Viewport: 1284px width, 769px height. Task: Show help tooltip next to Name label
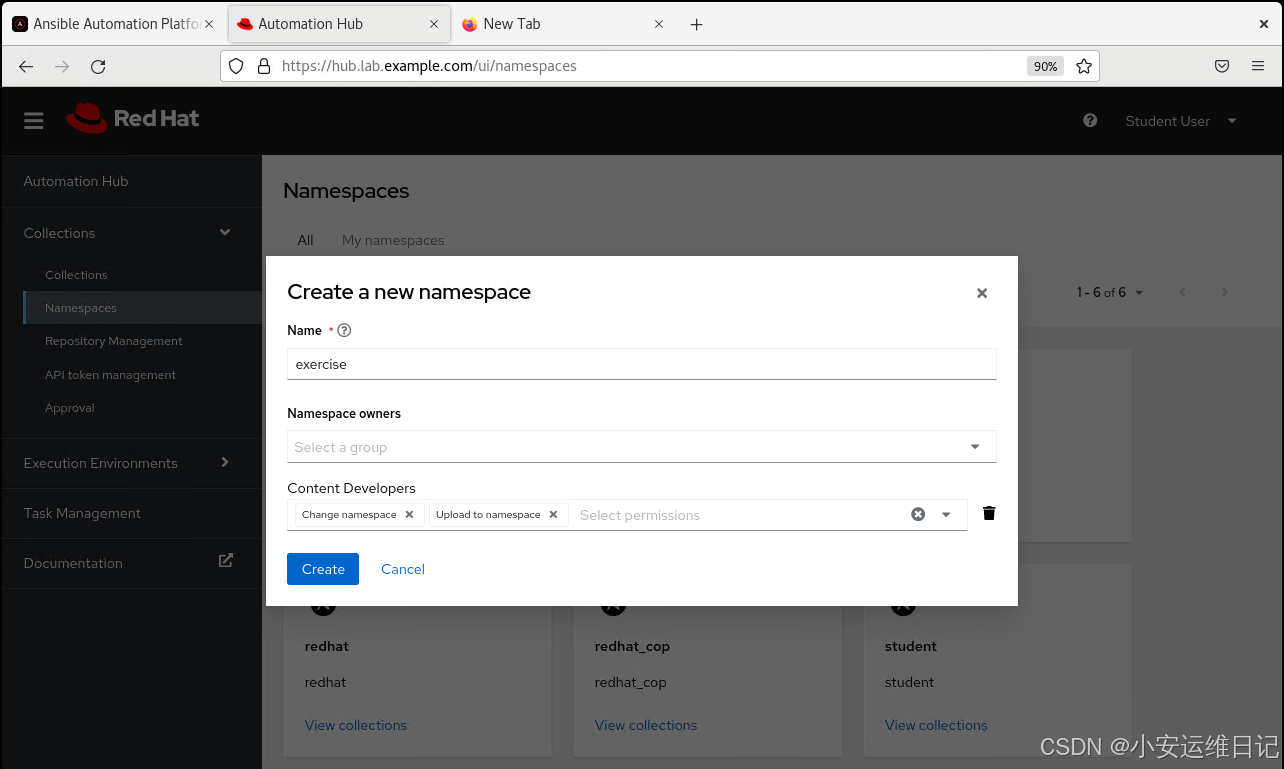(x=345, y=330)
